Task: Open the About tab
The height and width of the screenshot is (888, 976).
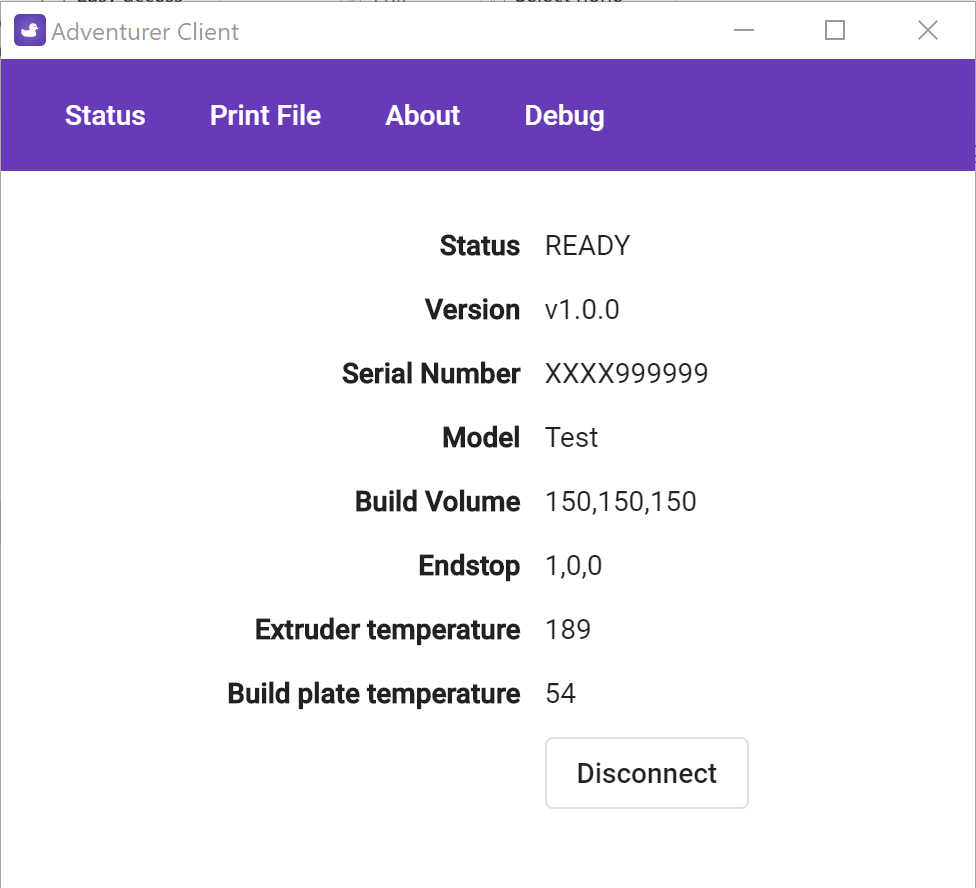Action: tap(423, 116)
